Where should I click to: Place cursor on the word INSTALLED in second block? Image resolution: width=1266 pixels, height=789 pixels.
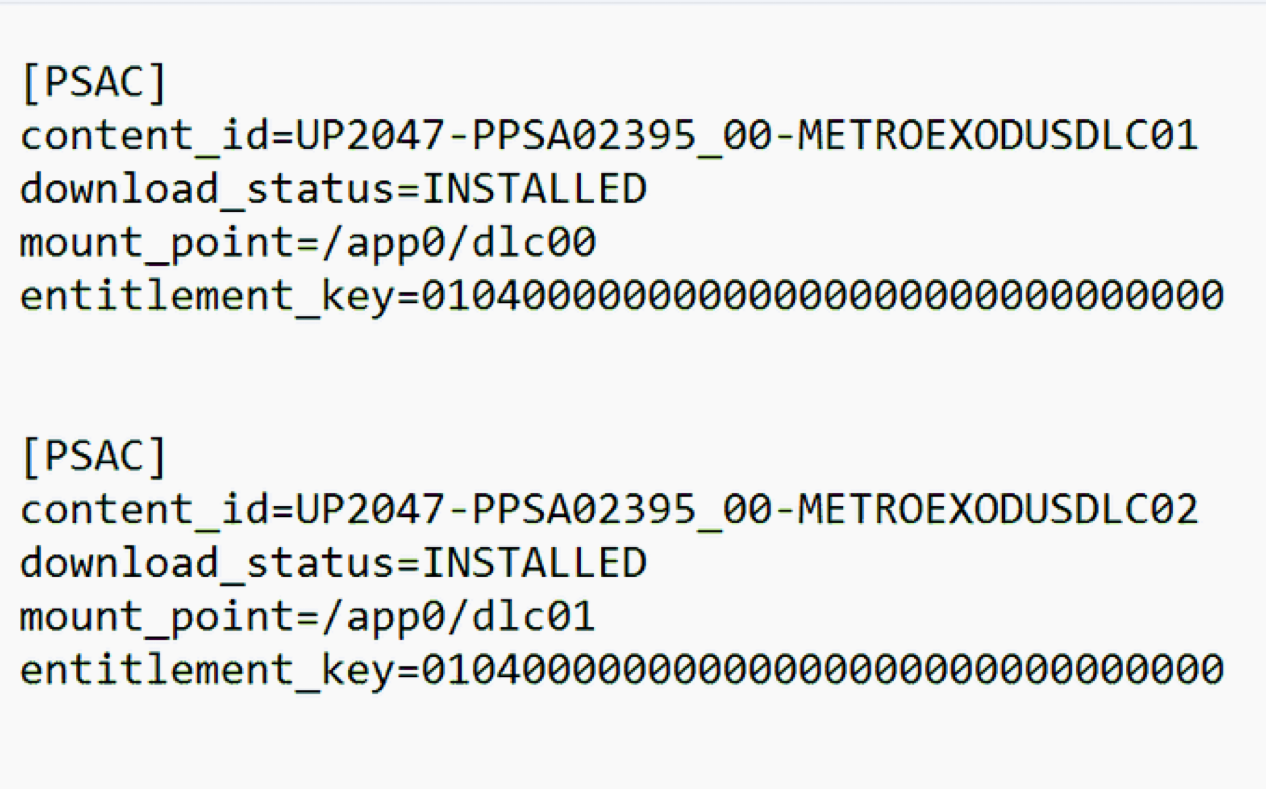(x=535, y=563)
